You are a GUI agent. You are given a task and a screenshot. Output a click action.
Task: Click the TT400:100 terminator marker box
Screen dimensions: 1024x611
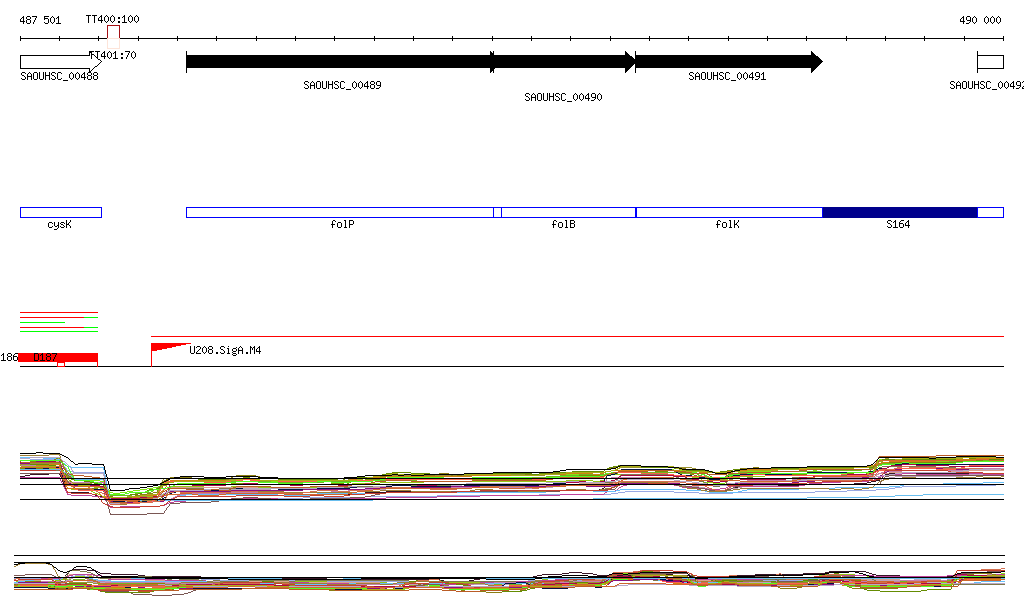coord(113,32)
